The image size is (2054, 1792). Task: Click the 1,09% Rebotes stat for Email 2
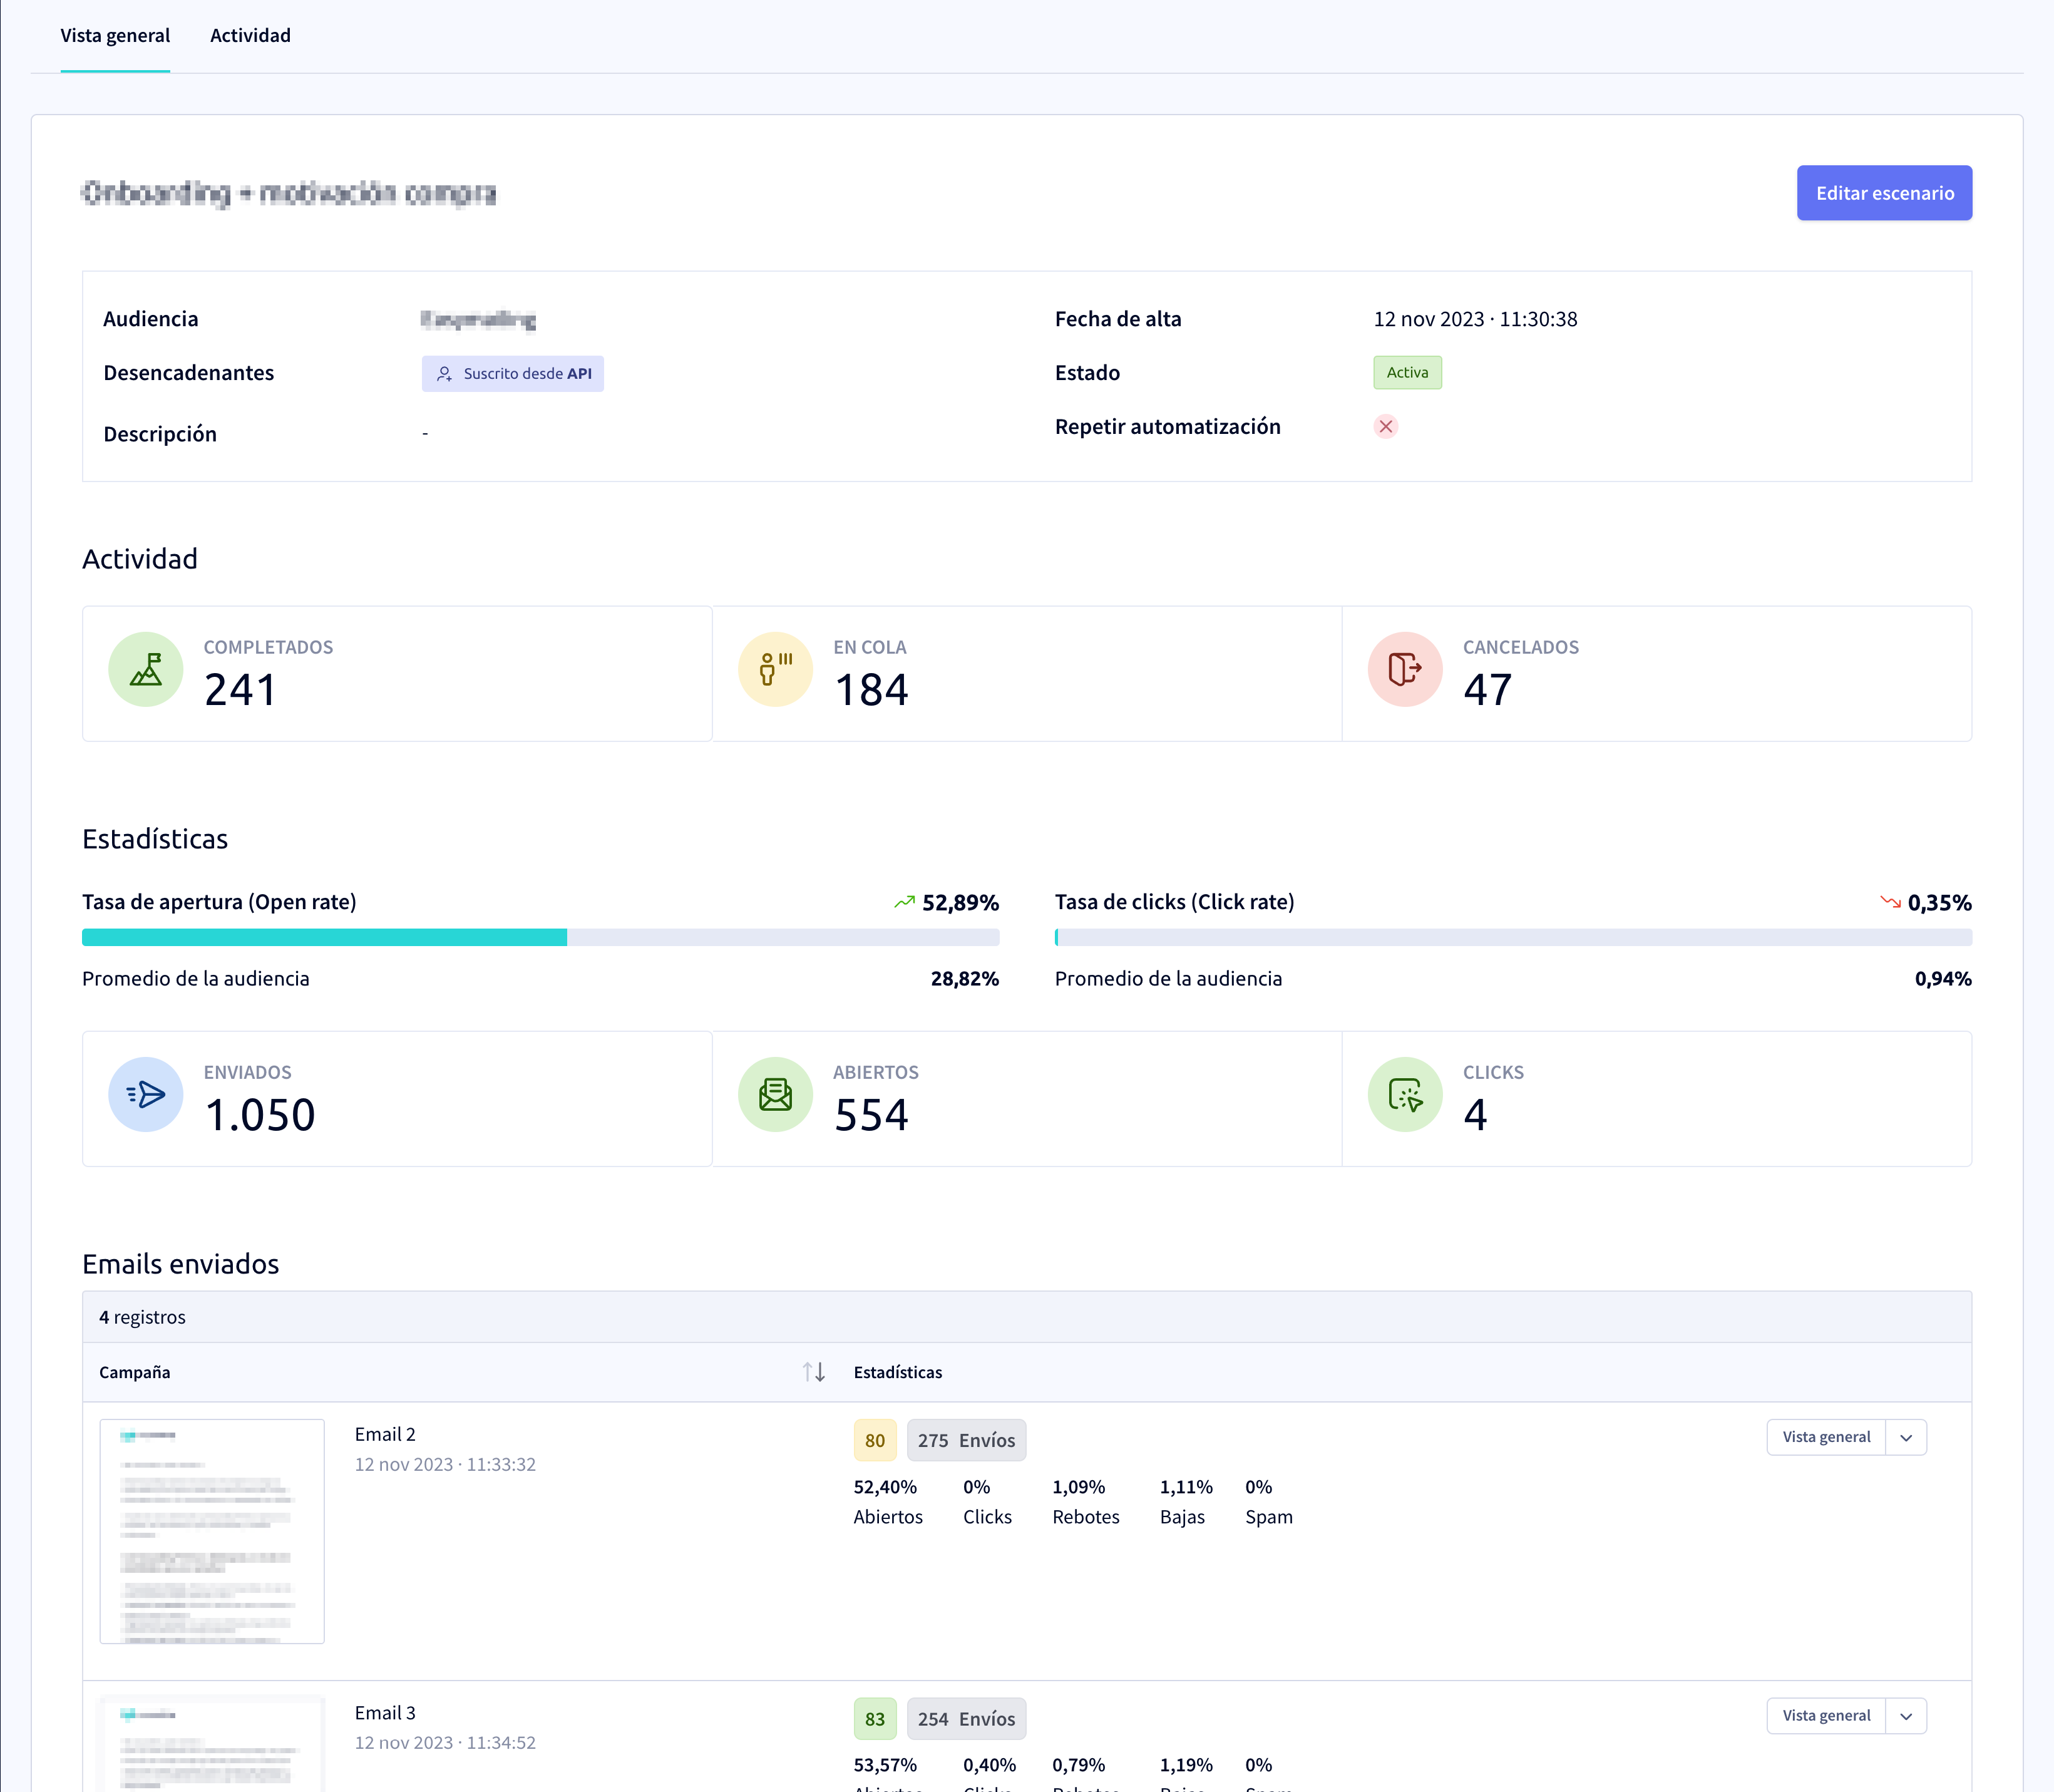coord(1085,1502)
